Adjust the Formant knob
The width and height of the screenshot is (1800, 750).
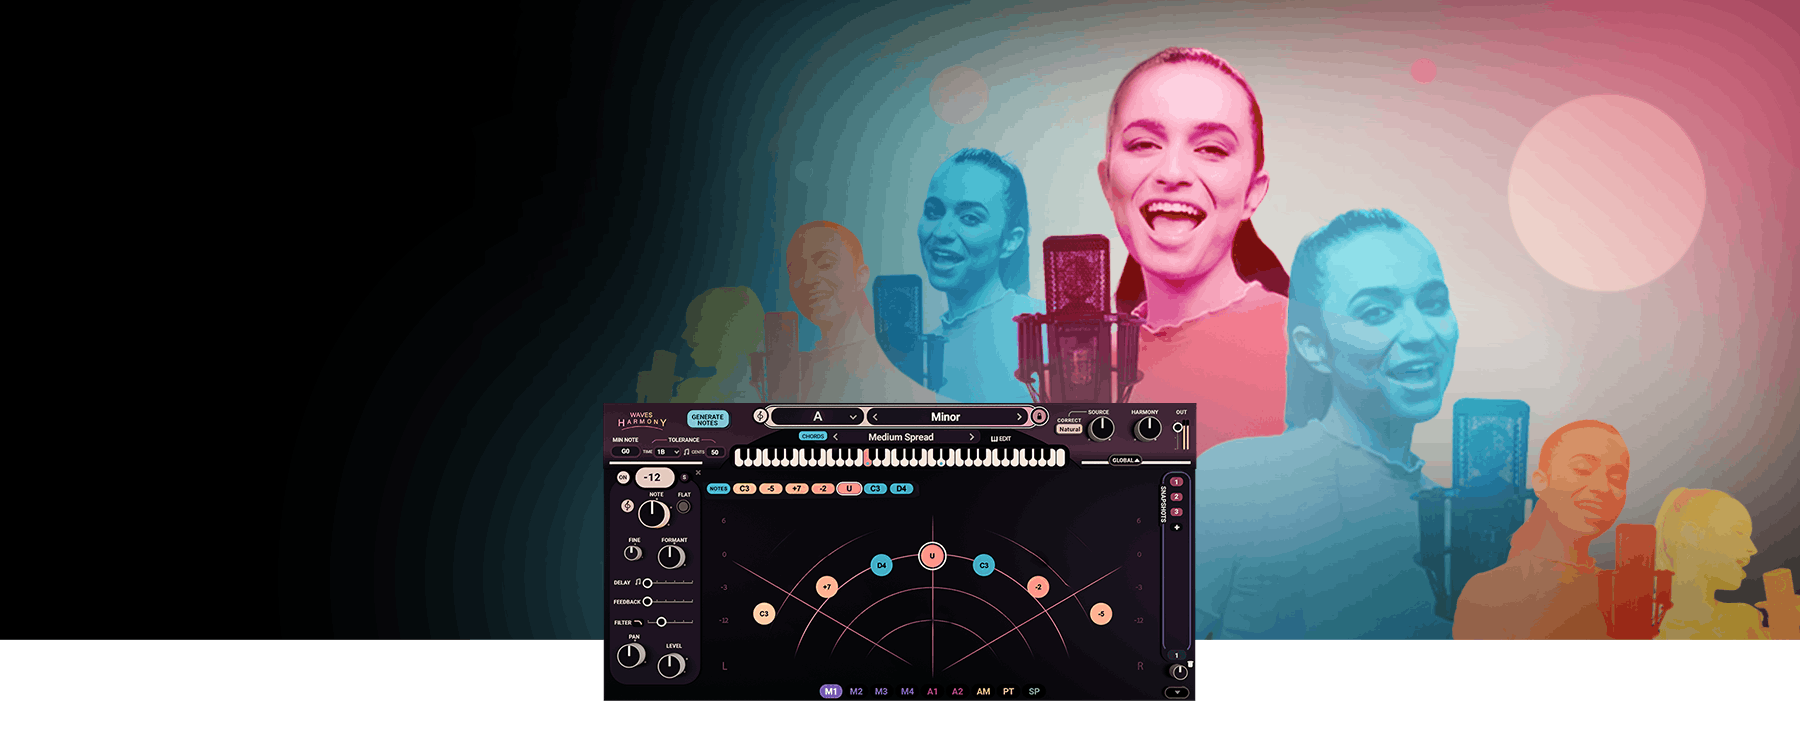tap(671, 556)
